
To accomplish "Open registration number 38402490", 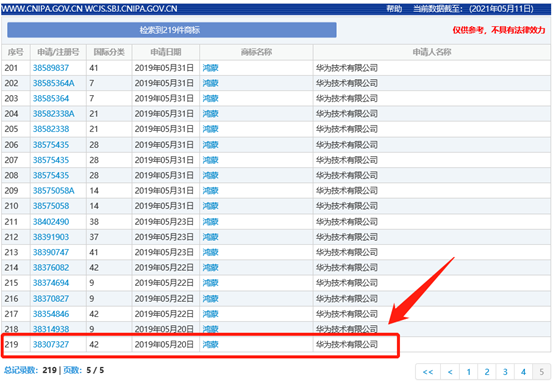I will pos(51,222).
